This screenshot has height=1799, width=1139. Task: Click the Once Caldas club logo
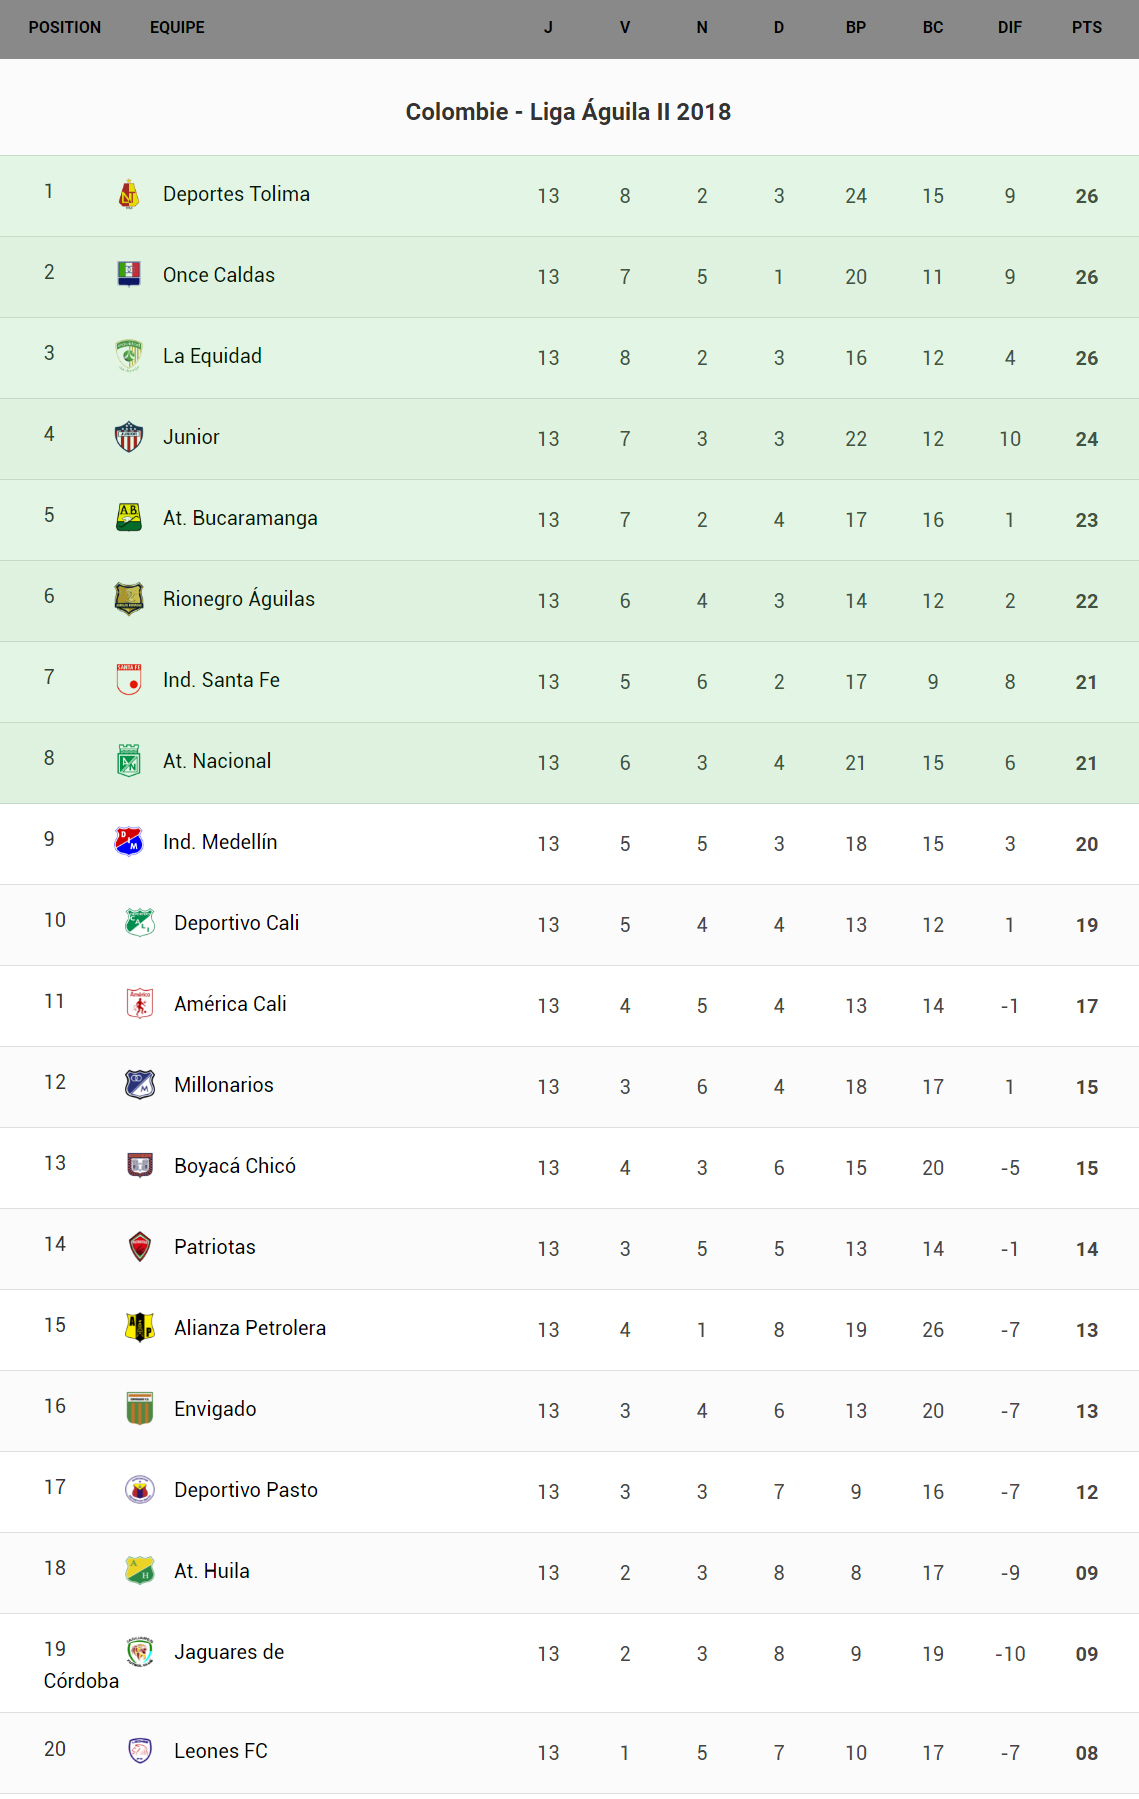(129, 274)
